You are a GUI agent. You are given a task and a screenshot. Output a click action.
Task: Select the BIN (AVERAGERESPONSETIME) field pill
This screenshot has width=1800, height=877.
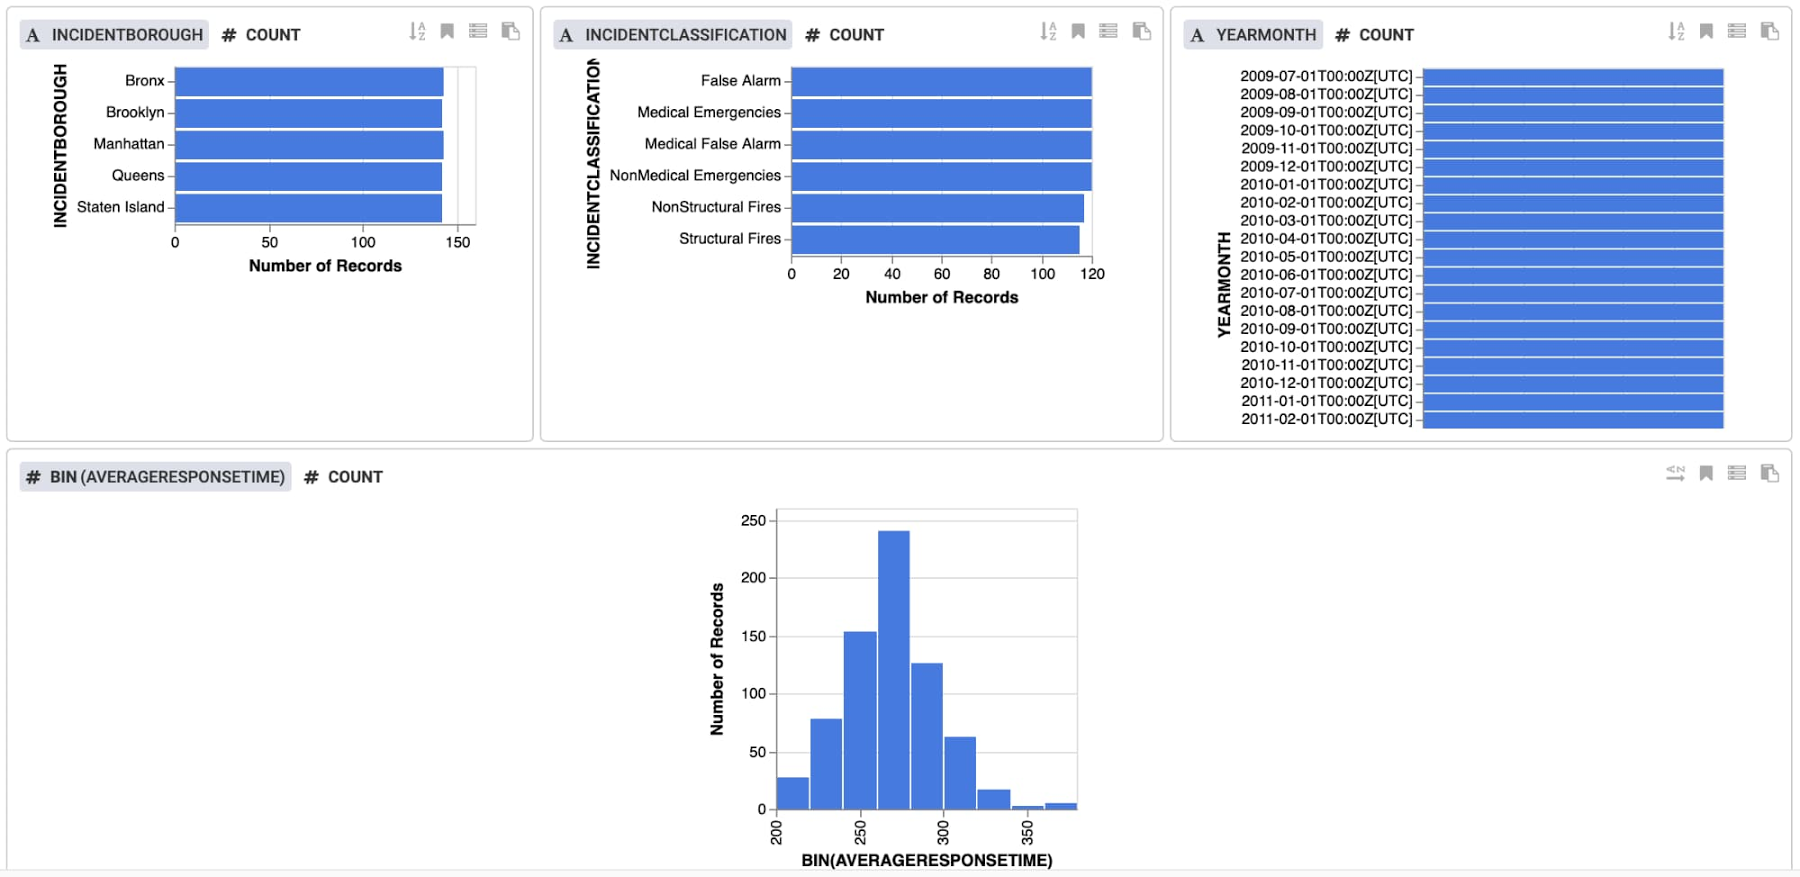click(x=156, y=477)
